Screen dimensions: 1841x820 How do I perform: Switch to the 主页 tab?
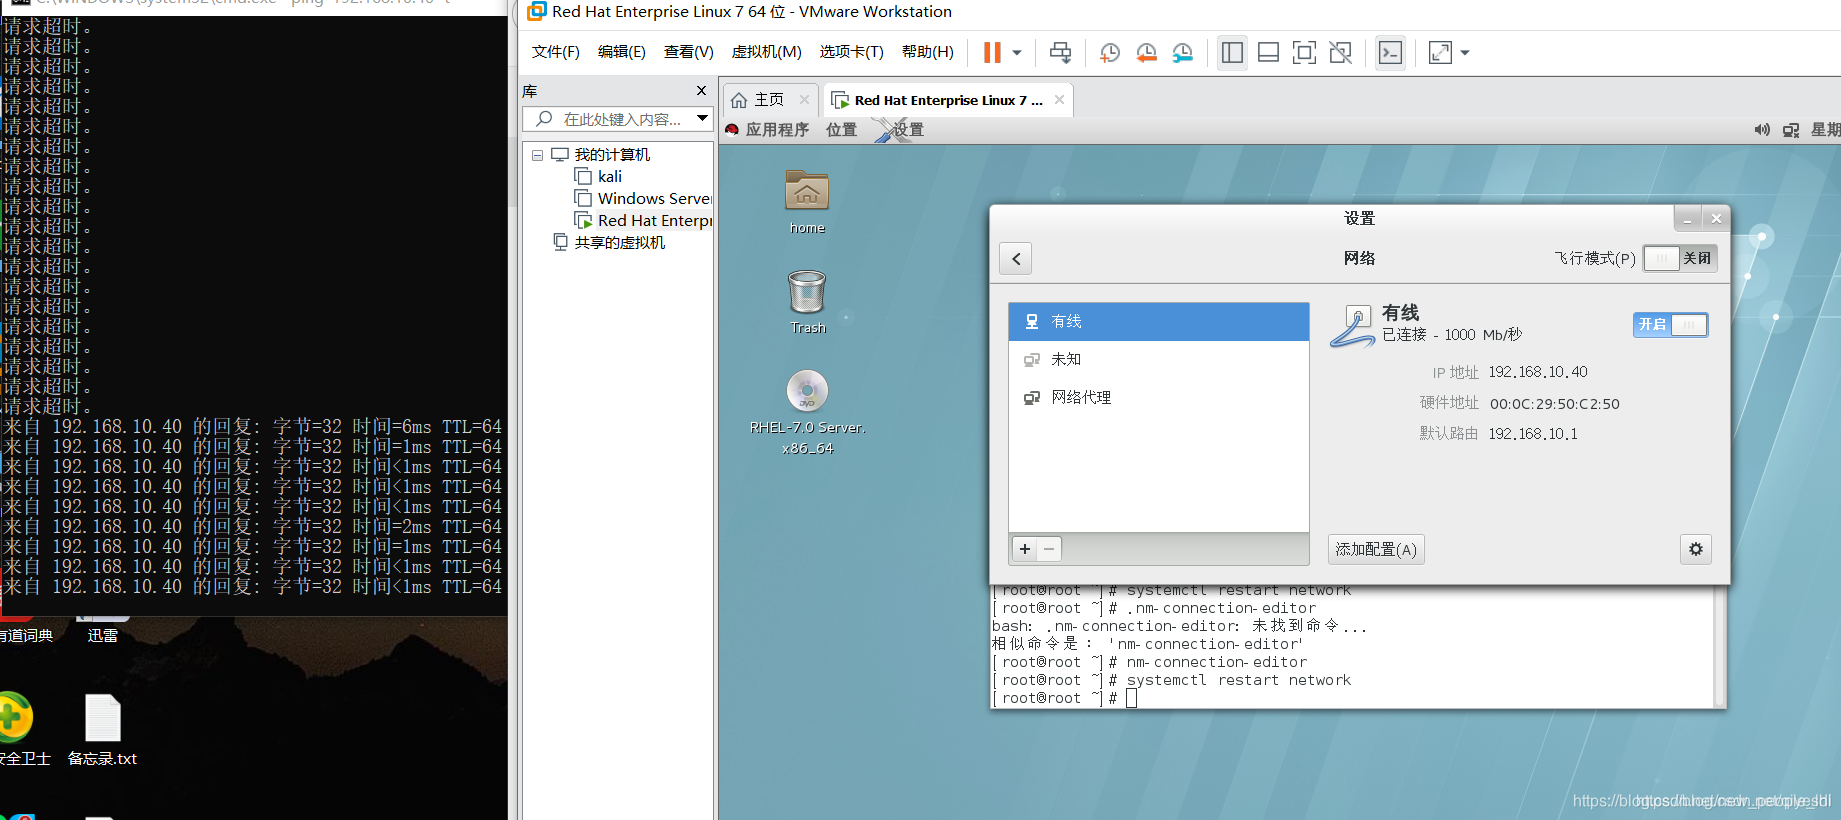tap(758, 100)
